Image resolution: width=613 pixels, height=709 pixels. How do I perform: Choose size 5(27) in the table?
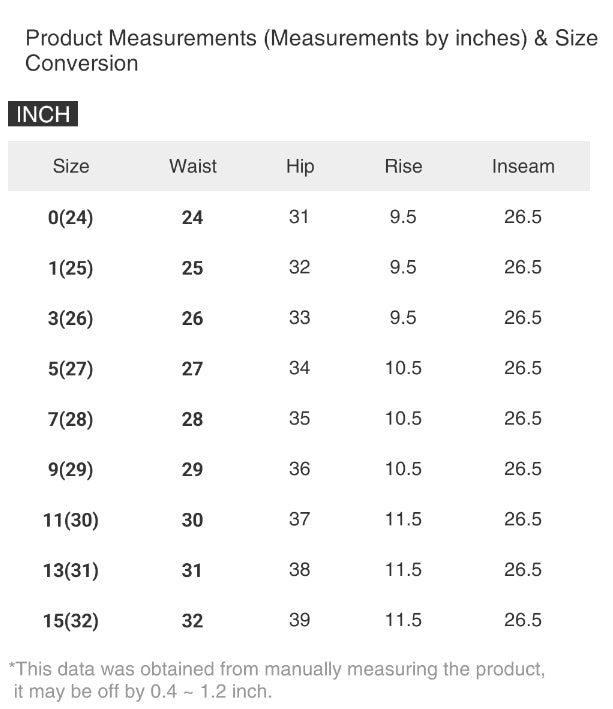(x=71, y=369)
